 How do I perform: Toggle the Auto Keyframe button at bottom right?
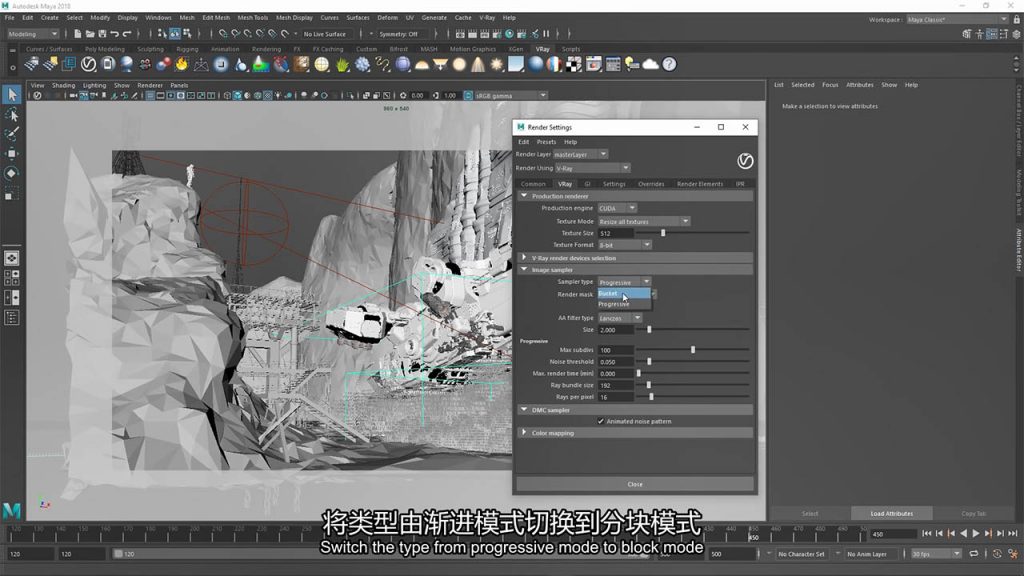pos(997,554)
